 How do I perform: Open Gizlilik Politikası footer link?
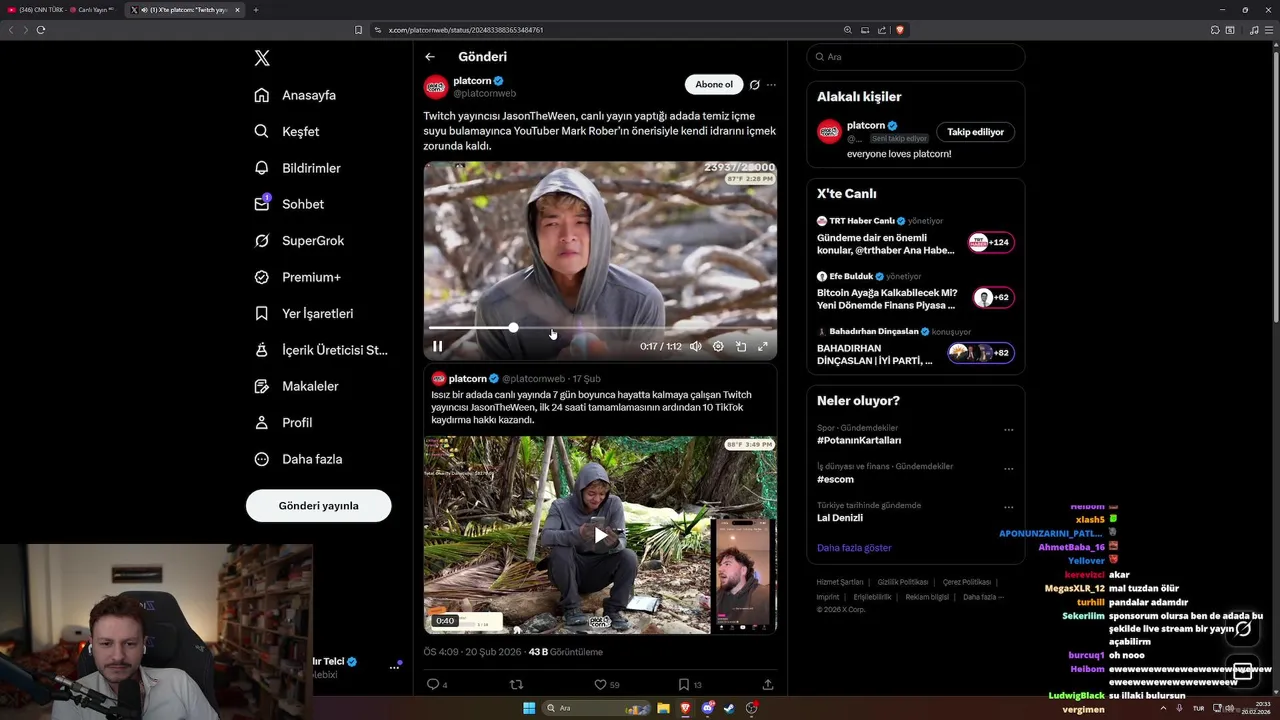[x=903, y=582]
